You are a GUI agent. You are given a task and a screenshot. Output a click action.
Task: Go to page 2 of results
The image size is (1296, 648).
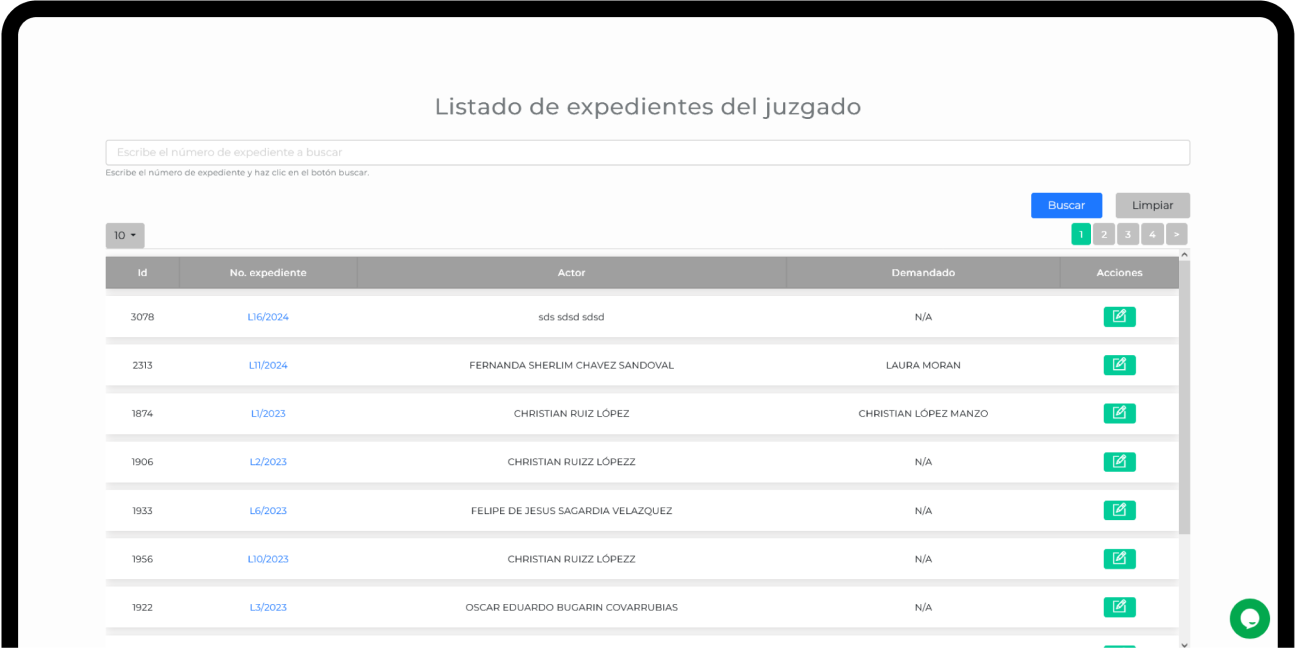1104,235
